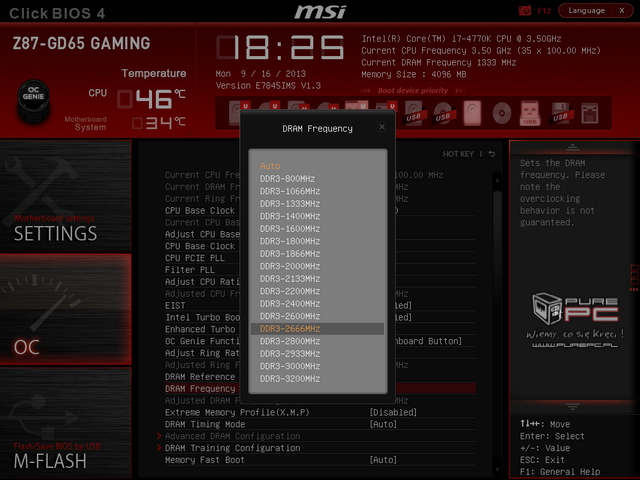
Task: Open the Language selector
Action: [x=587, y=11]
